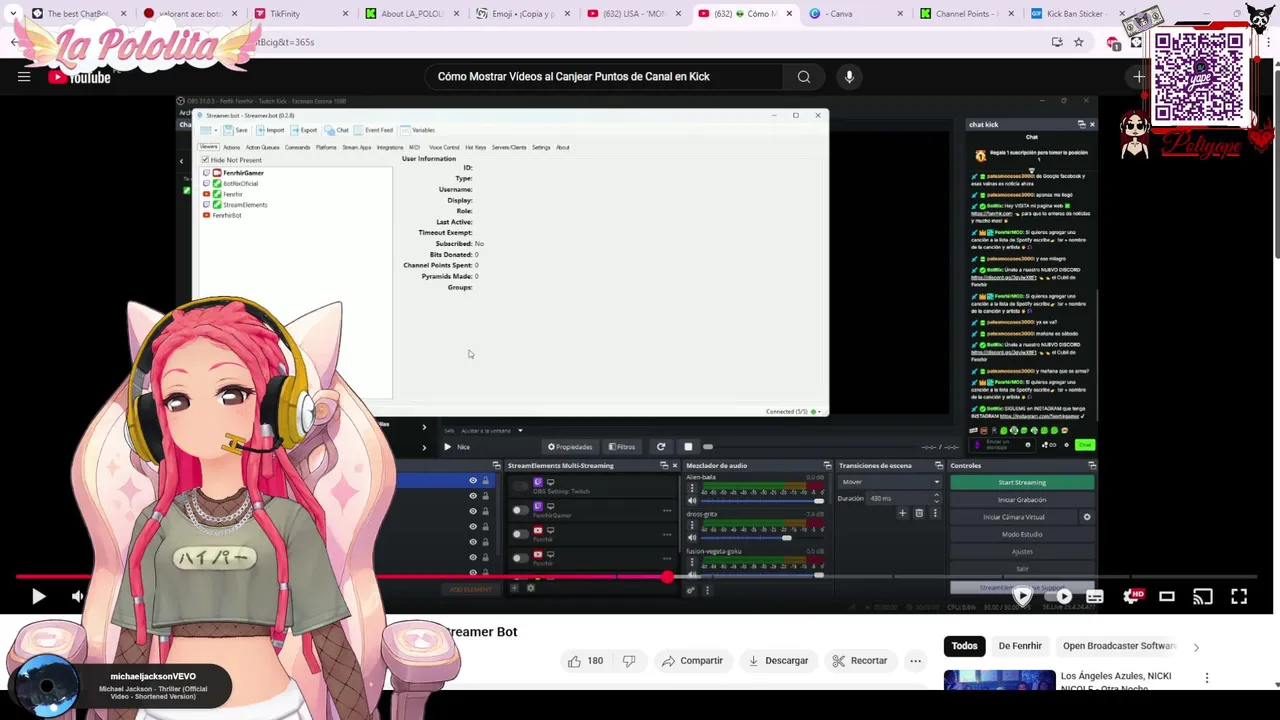Open YouTube hamburger guide menu
Image resolution: width=1280 pixels, height=720 pixels.
[x=24, y=77]
